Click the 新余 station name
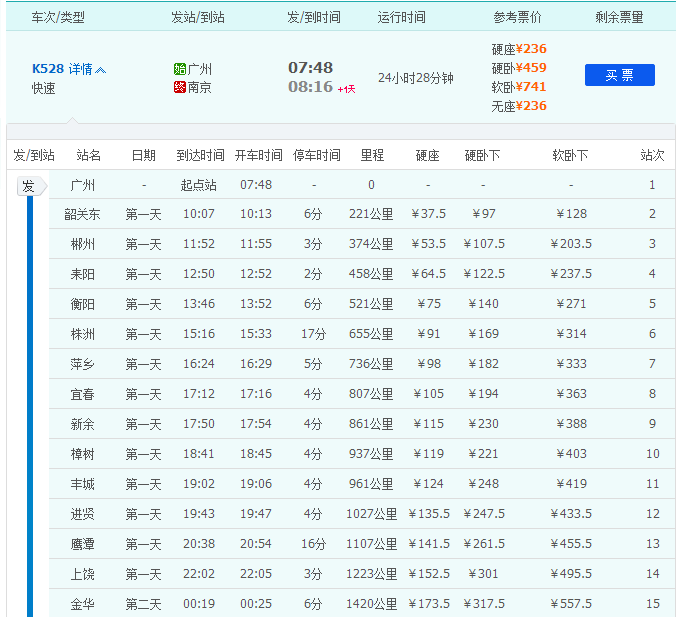677x617 pixels. point(82,424)
